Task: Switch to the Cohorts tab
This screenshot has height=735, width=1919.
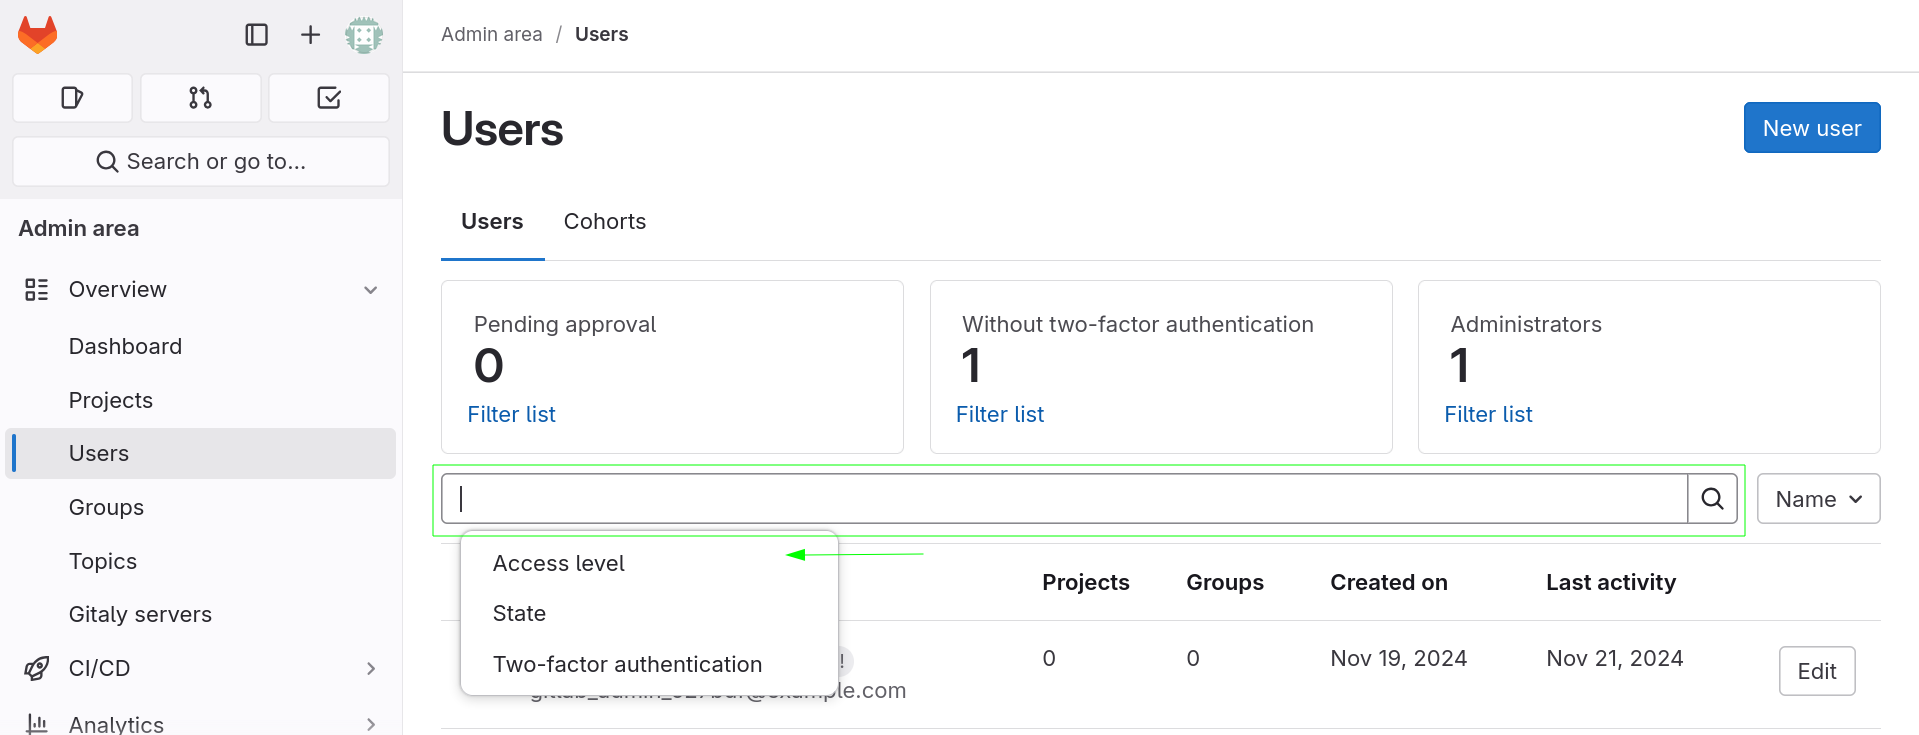Action: coord(605,221)
